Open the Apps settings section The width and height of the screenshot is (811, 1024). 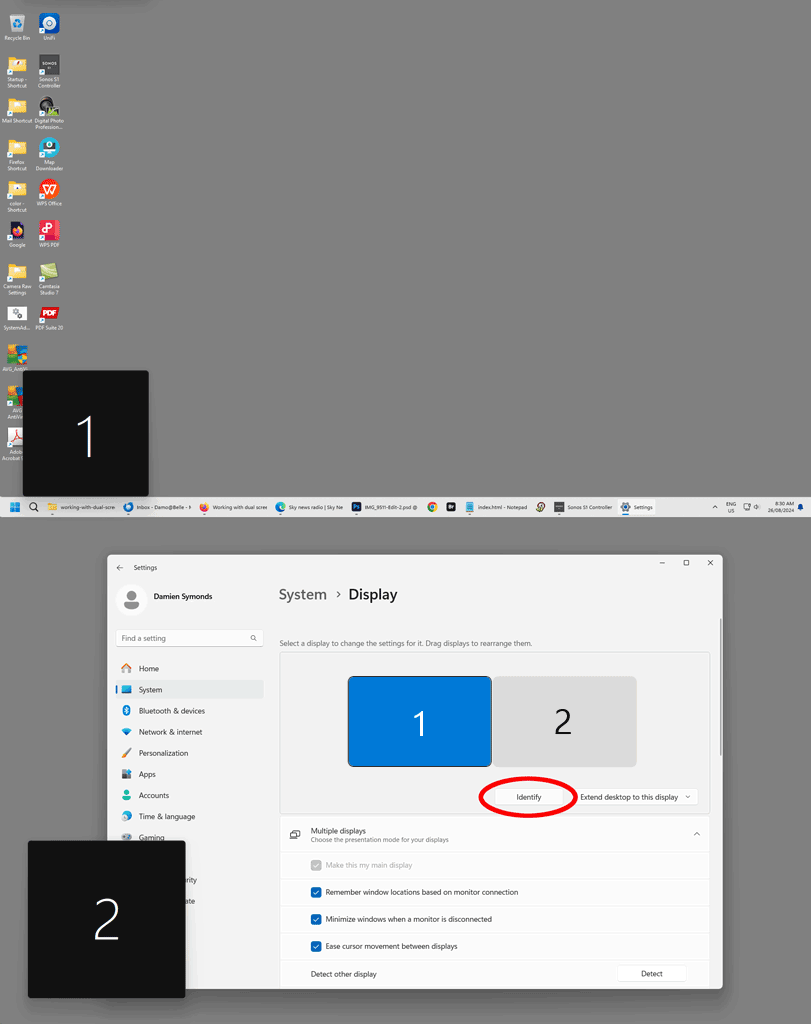point(147,774)
